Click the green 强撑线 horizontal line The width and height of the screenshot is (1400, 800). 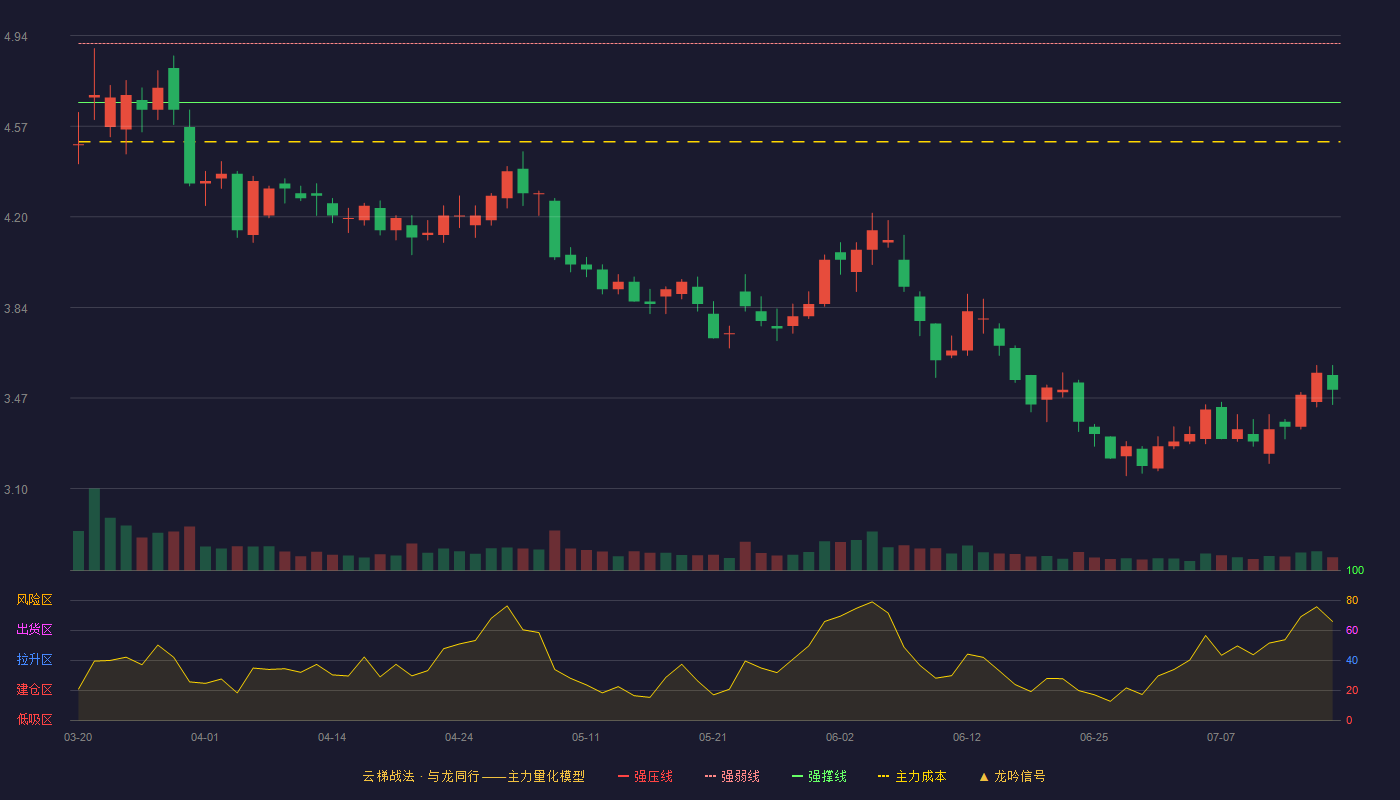click(709, 102)
